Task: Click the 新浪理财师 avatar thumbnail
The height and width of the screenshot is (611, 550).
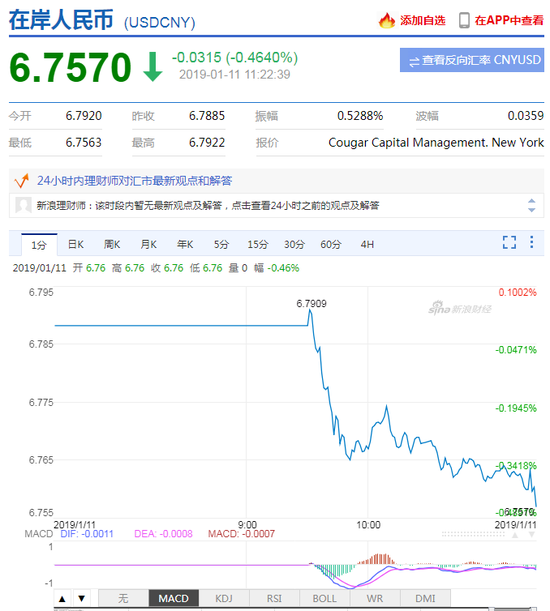Action: click(x=23, y=205)
